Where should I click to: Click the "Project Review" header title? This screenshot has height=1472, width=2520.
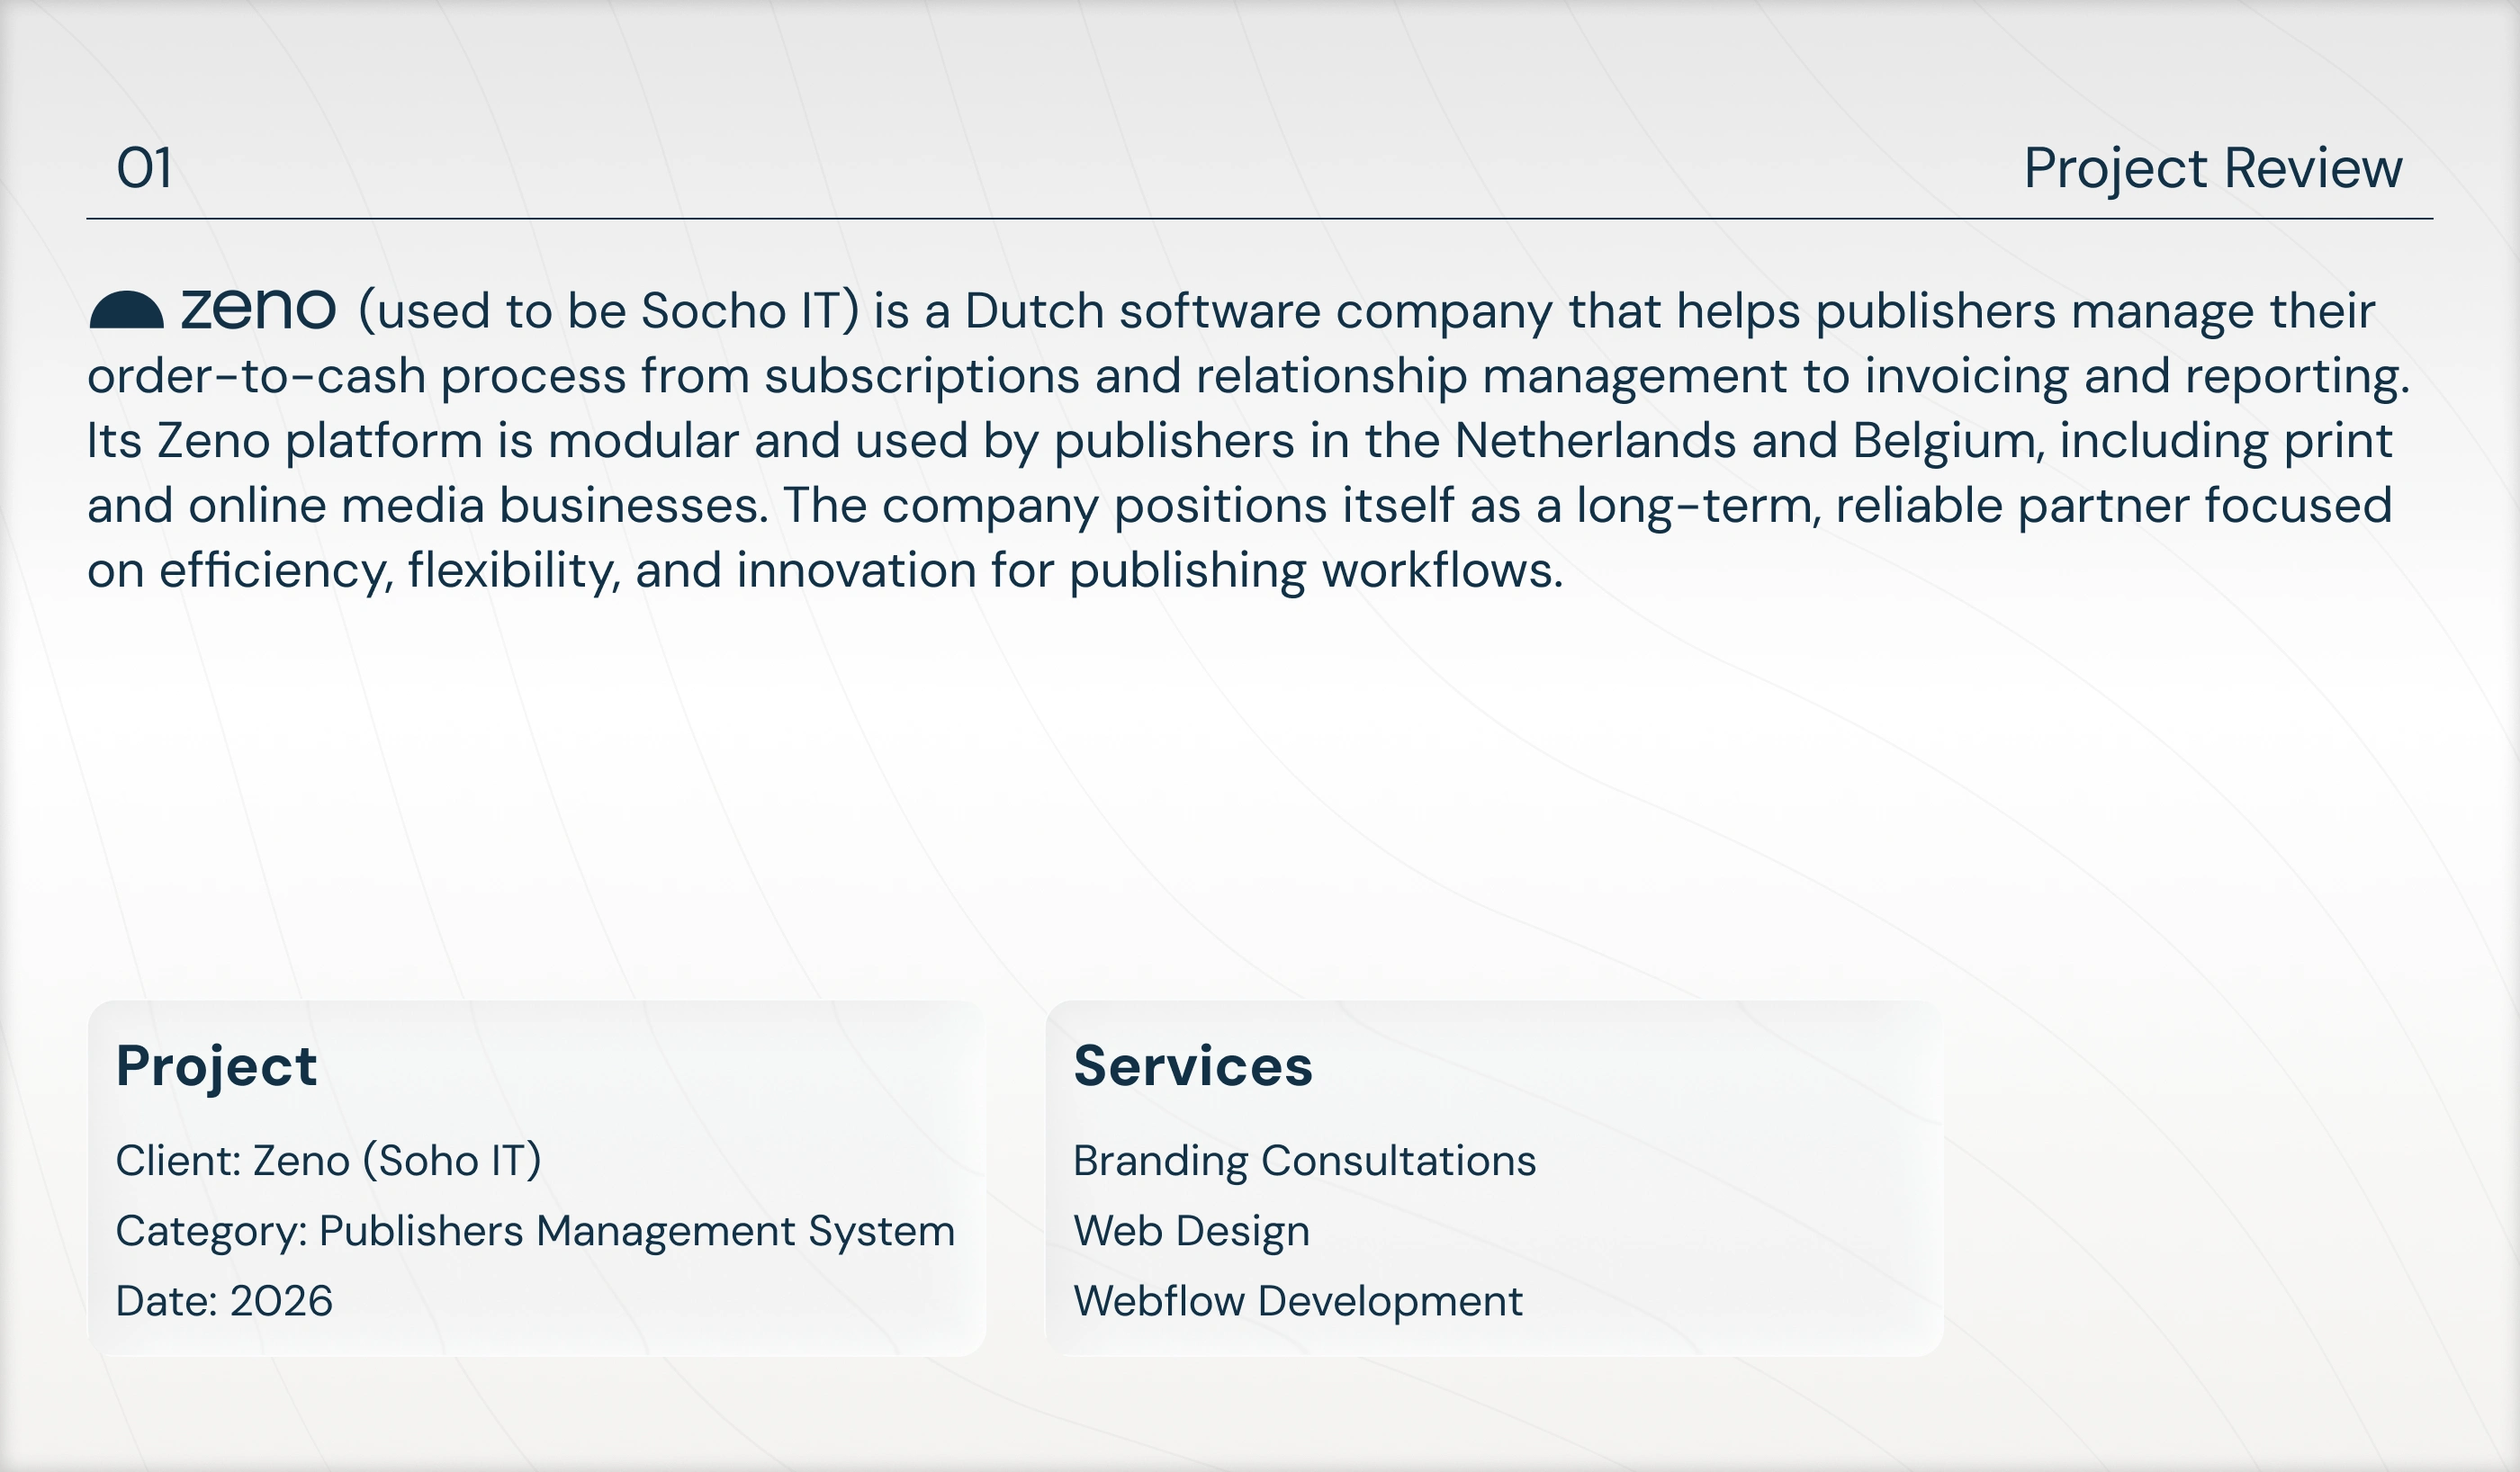click(x=2212, y=168)
